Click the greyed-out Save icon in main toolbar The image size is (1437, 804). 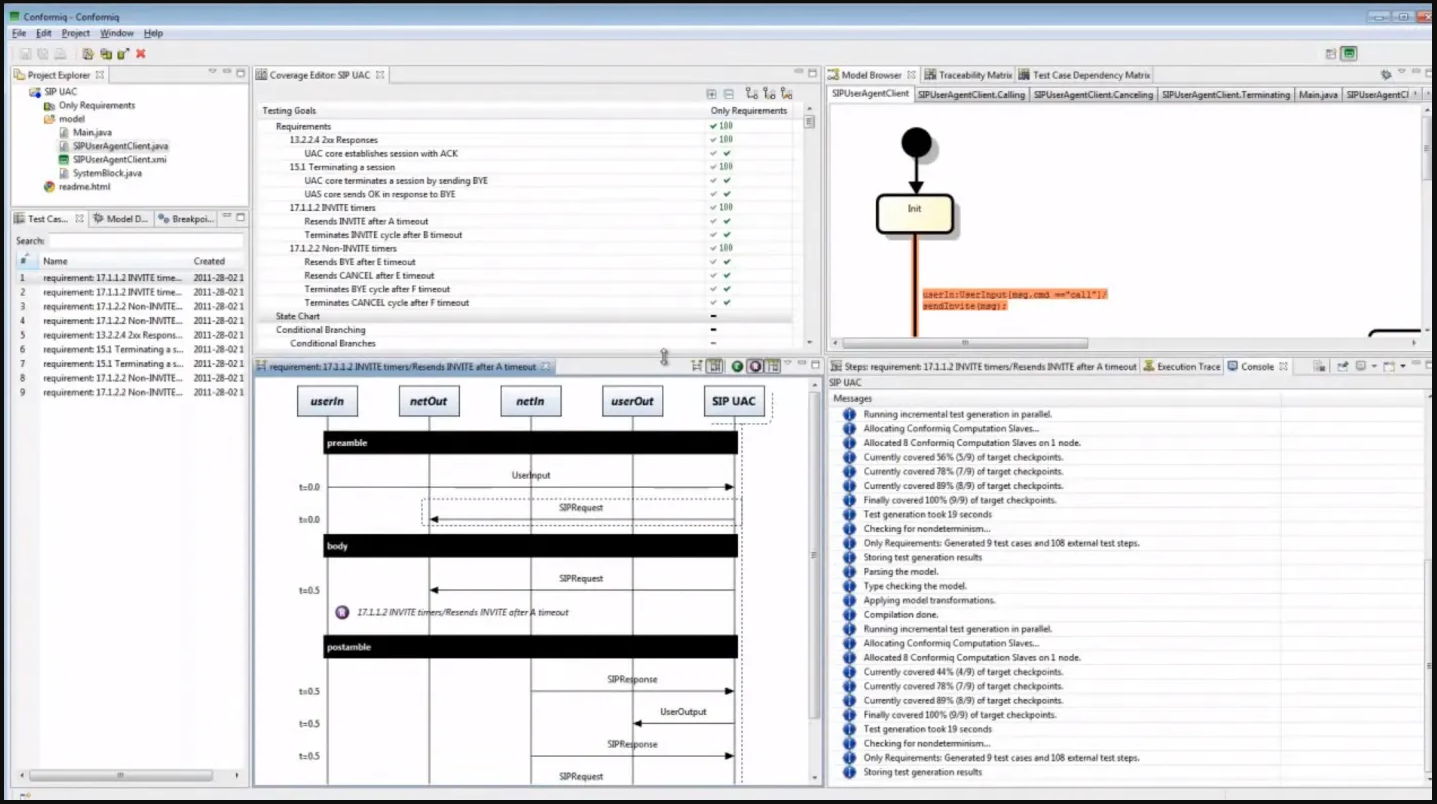pyautogui.click(x=26, y=54)
